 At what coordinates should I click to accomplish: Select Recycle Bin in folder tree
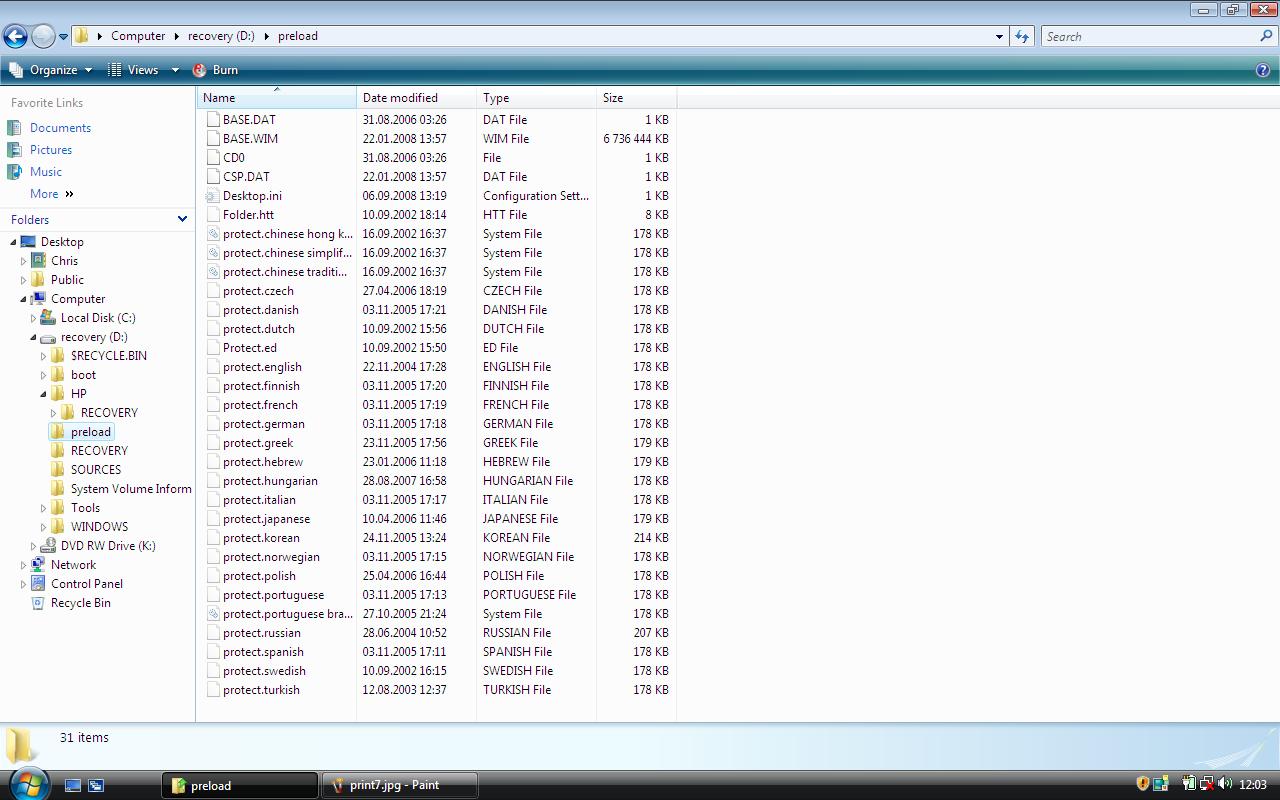tap(81, 603)
